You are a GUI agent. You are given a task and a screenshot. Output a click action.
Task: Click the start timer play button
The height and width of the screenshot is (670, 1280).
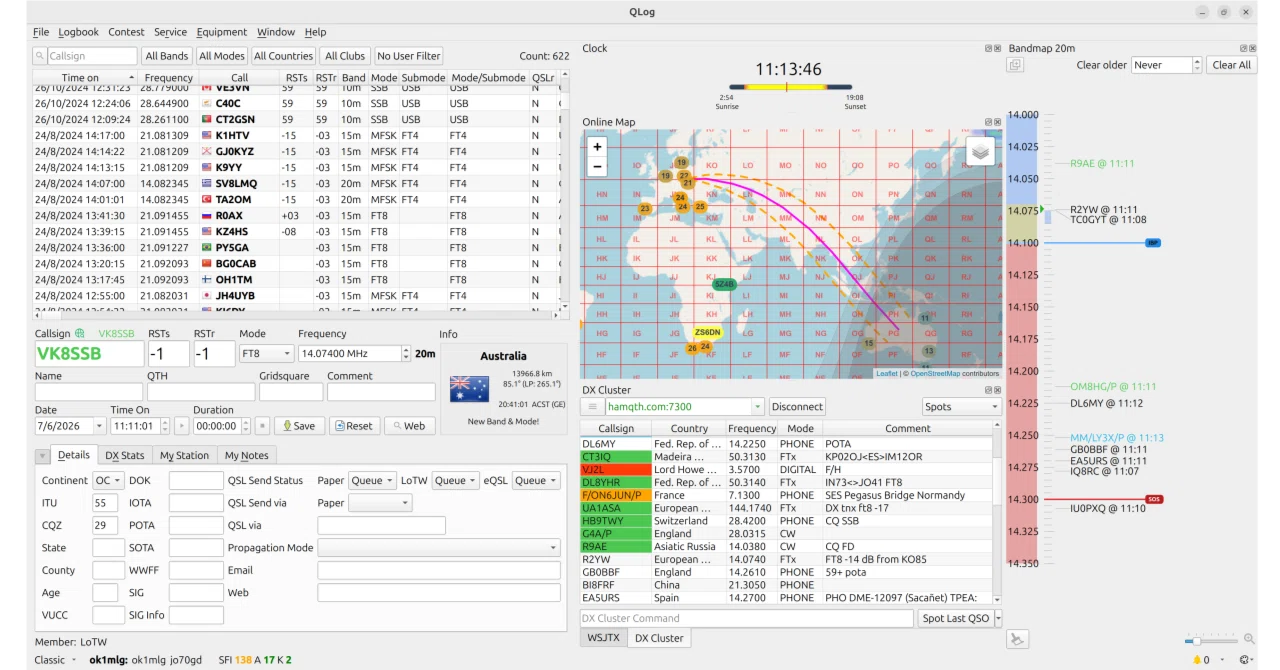(181, 426)
